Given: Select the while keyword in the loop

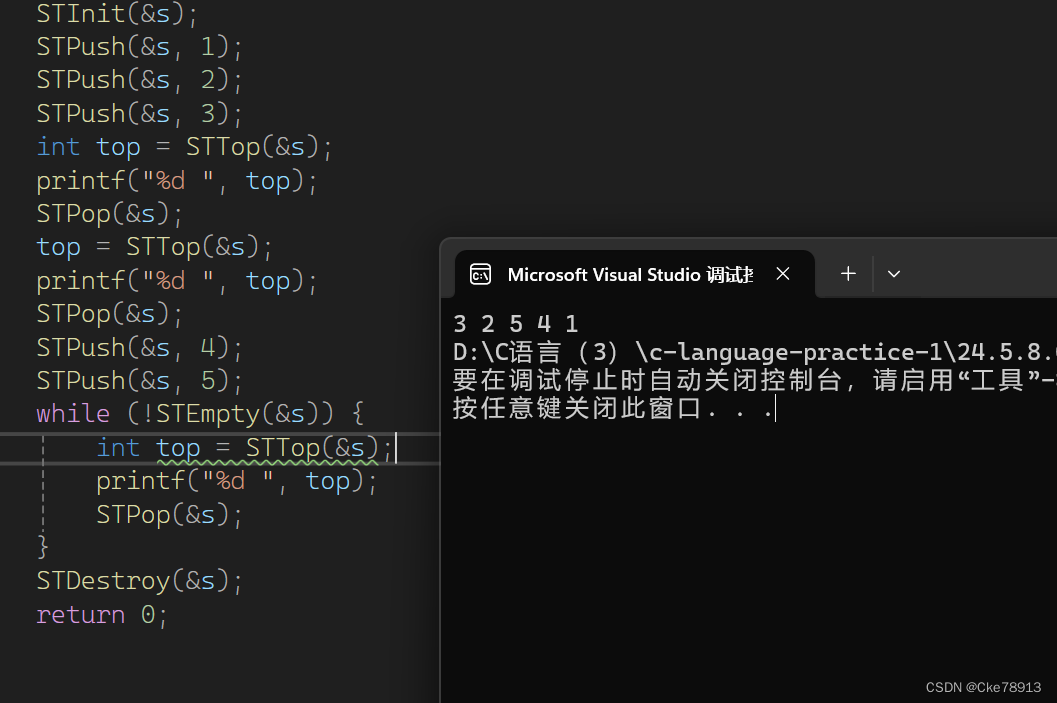Looking at the screenshot, I should click(x=72, y=413).
